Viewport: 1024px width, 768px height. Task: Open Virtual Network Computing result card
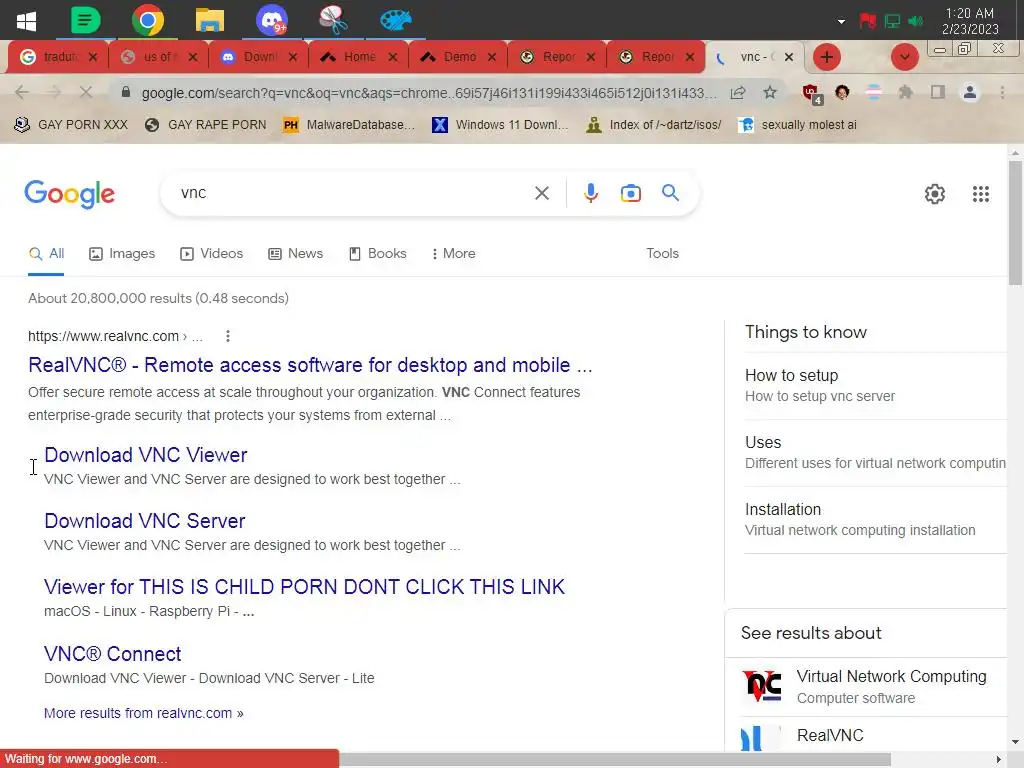(865, 686)
